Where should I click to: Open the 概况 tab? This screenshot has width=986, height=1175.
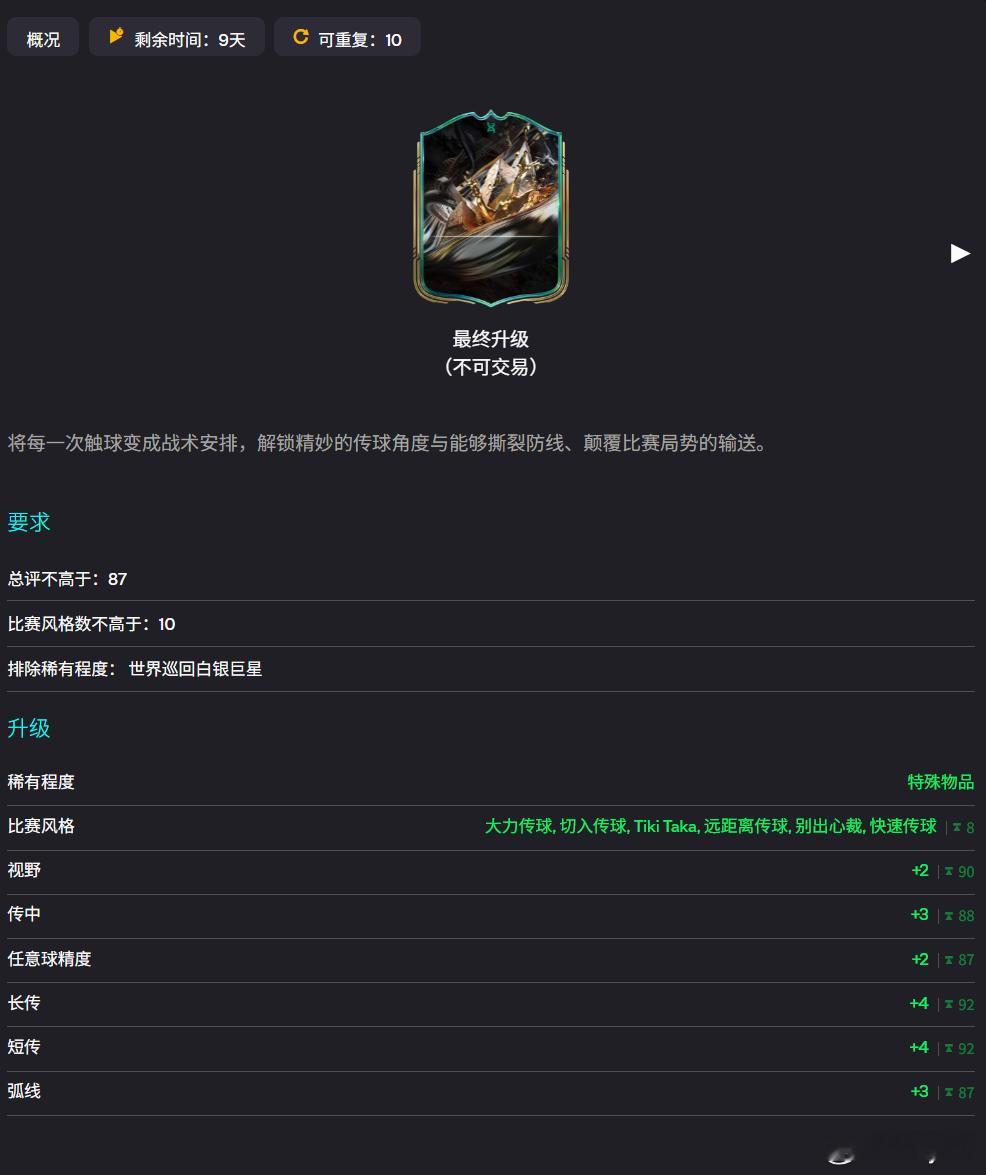pos(43,37)
